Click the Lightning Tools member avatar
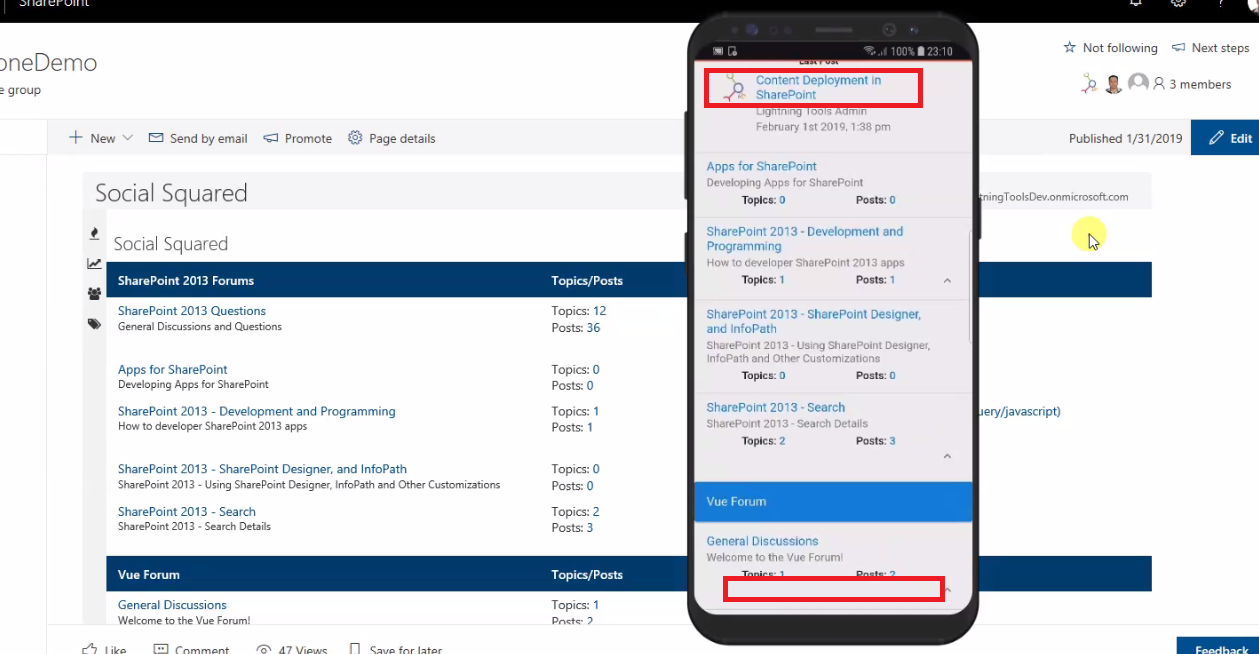Image resolution: width=1259 pixels, height=654 pixels. [x=1089, y=84]
